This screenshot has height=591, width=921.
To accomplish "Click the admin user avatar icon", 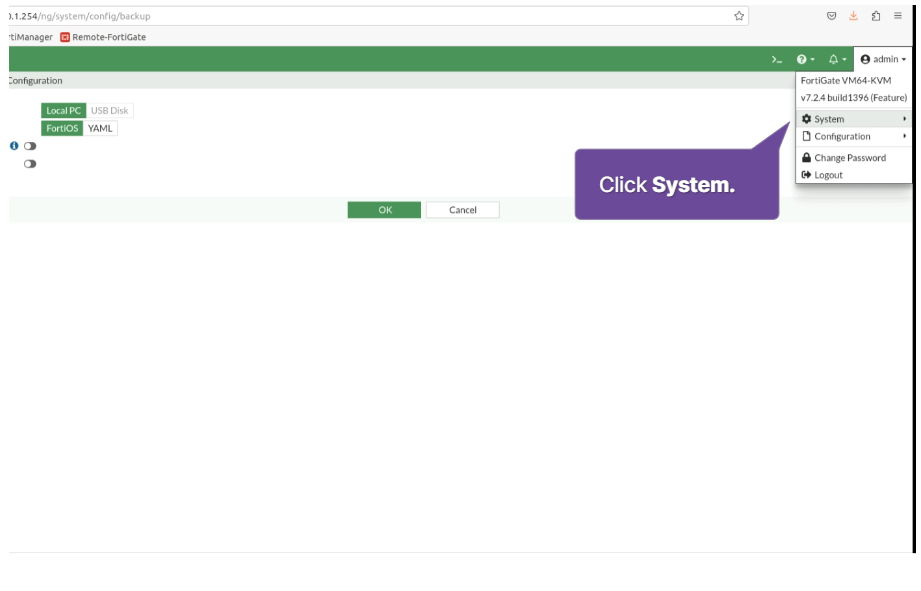I will 865,59.
